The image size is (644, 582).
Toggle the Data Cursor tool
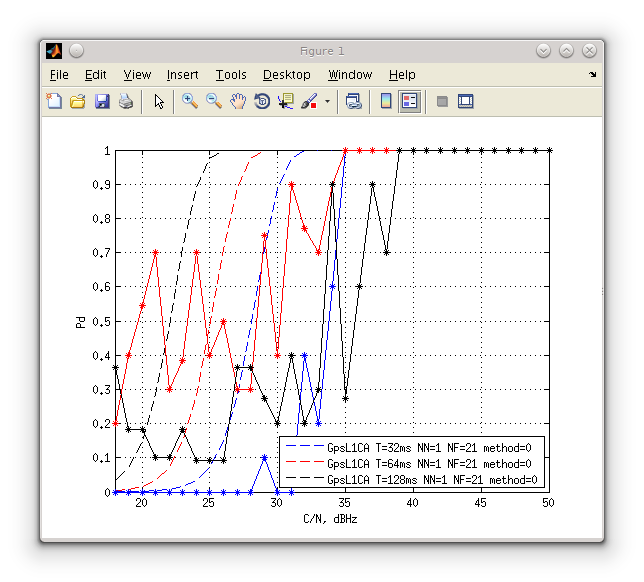pyautogui.click(x=286, y=101)
